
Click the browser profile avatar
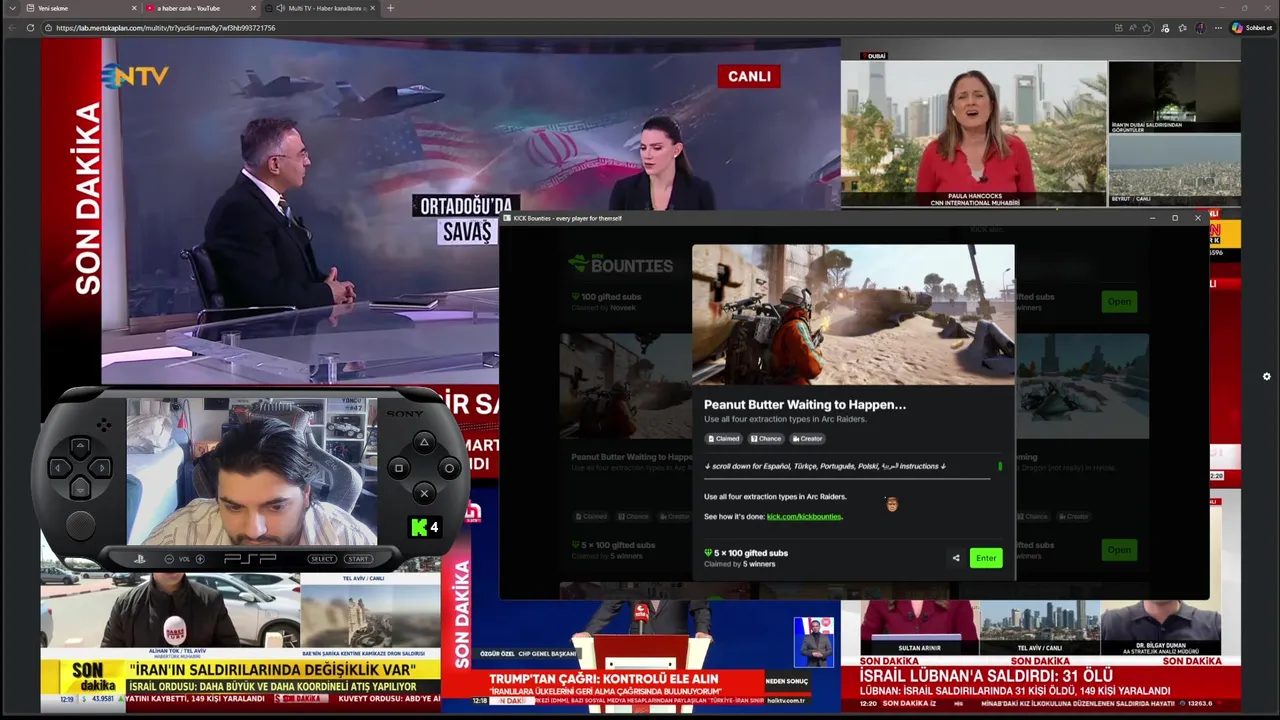click(x=1200, y=28)
